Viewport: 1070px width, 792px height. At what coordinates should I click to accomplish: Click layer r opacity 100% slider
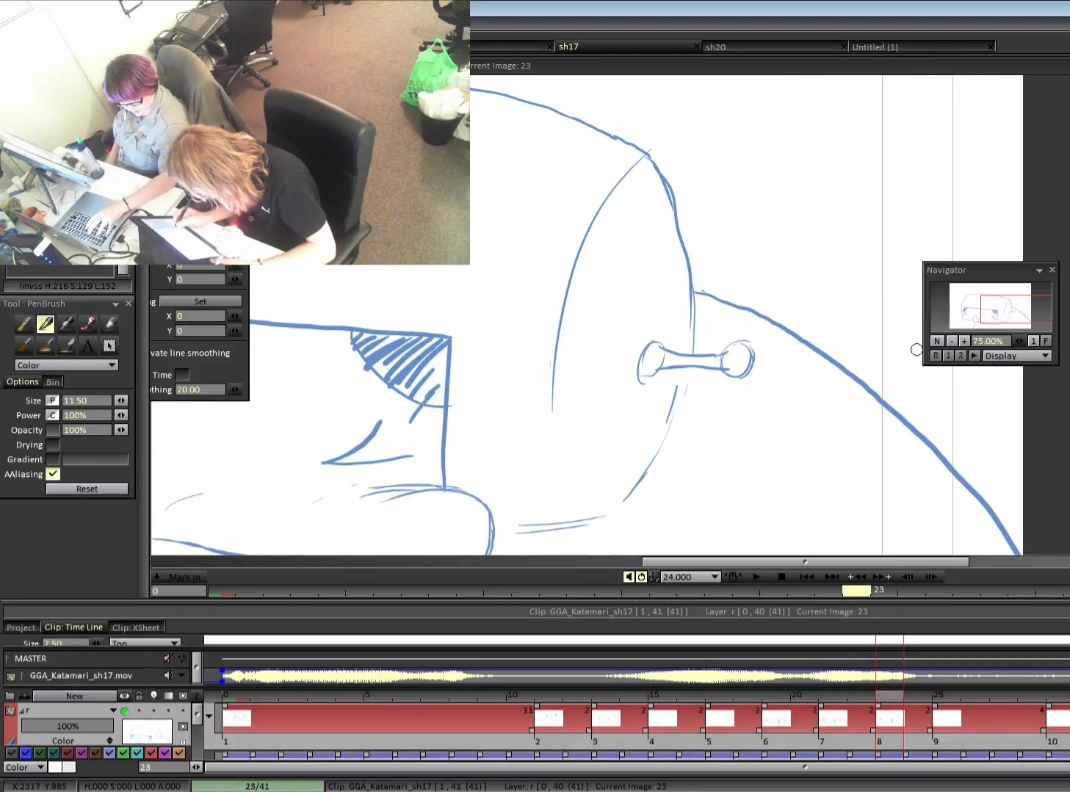pyautogui.click(x=67, y=726)
